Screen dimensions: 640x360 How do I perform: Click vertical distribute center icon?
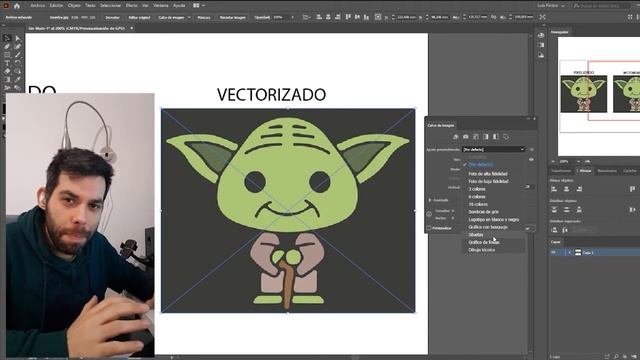[567, 209]
